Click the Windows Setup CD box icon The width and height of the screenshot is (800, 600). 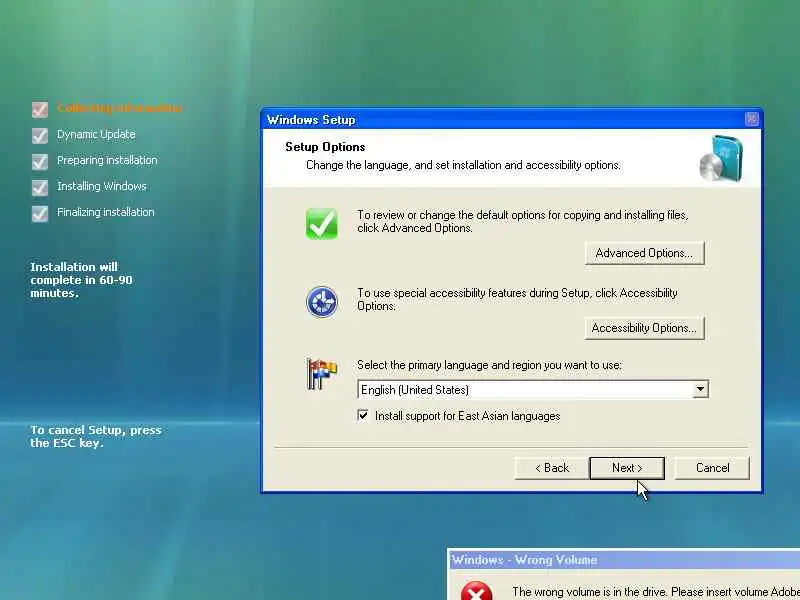pyautogui.click(x=721, y=158)
